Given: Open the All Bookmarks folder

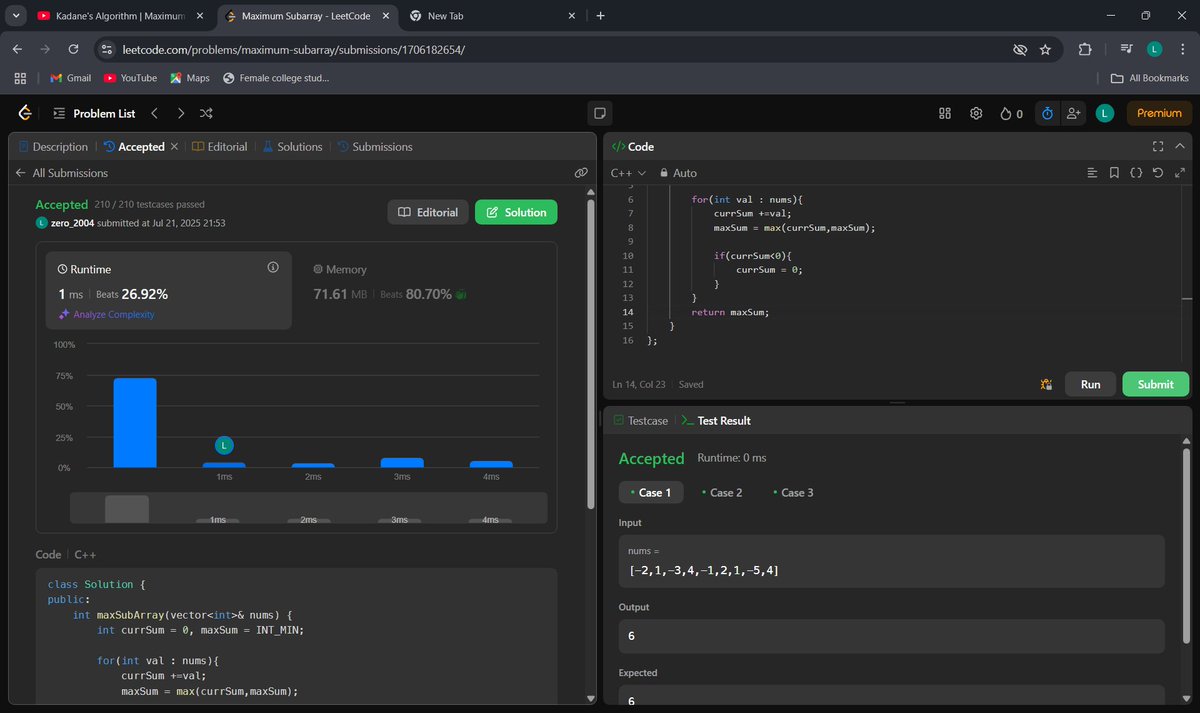Looking at the screenshot, I should [x=1150, y=78].
